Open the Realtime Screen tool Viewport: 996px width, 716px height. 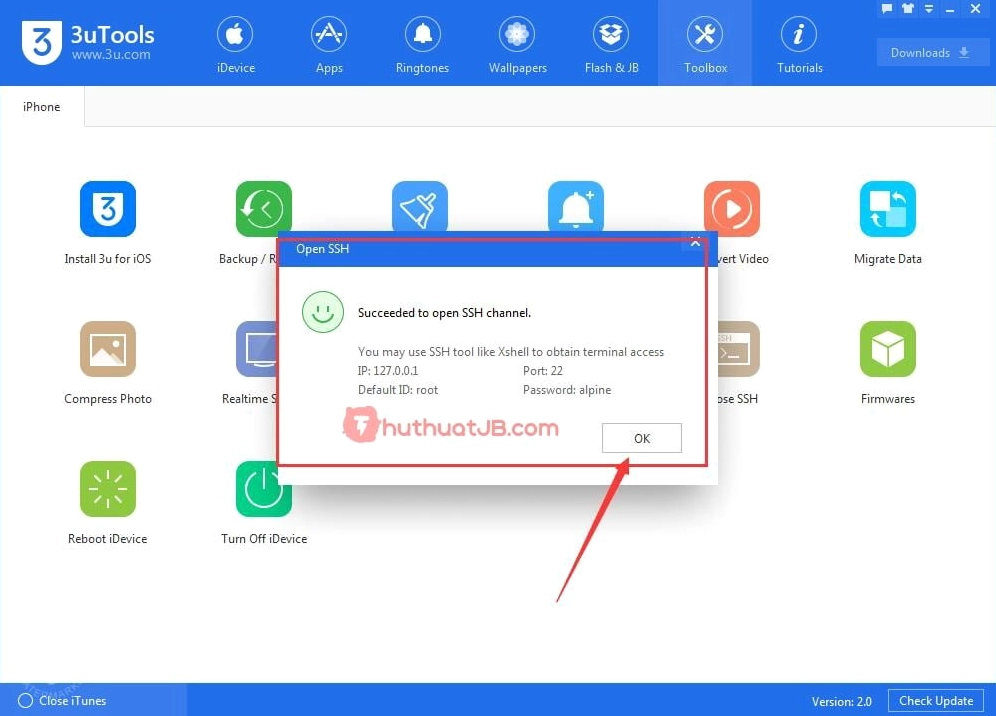(x=256, y=349)
